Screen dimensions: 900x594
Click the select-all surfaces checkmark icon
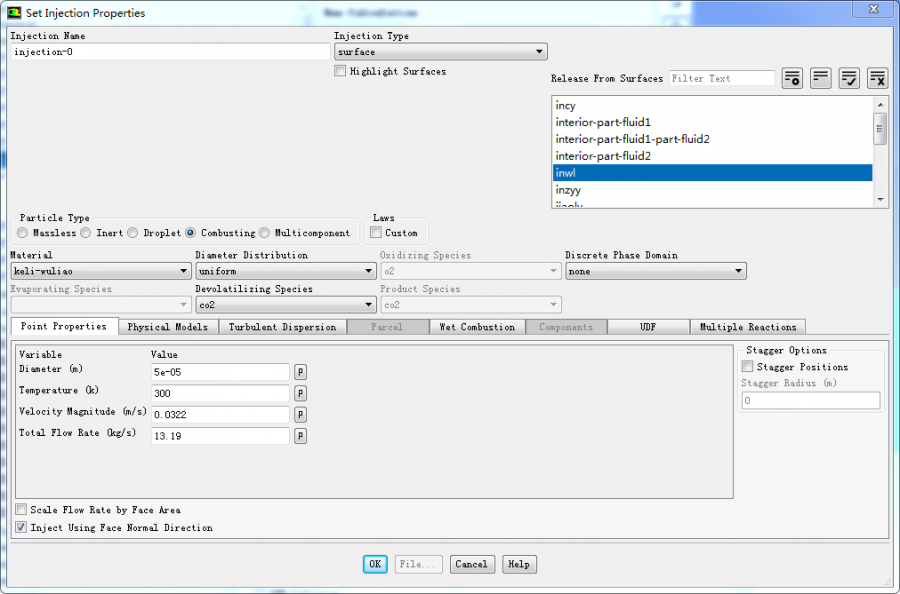[x=849, y=78]
